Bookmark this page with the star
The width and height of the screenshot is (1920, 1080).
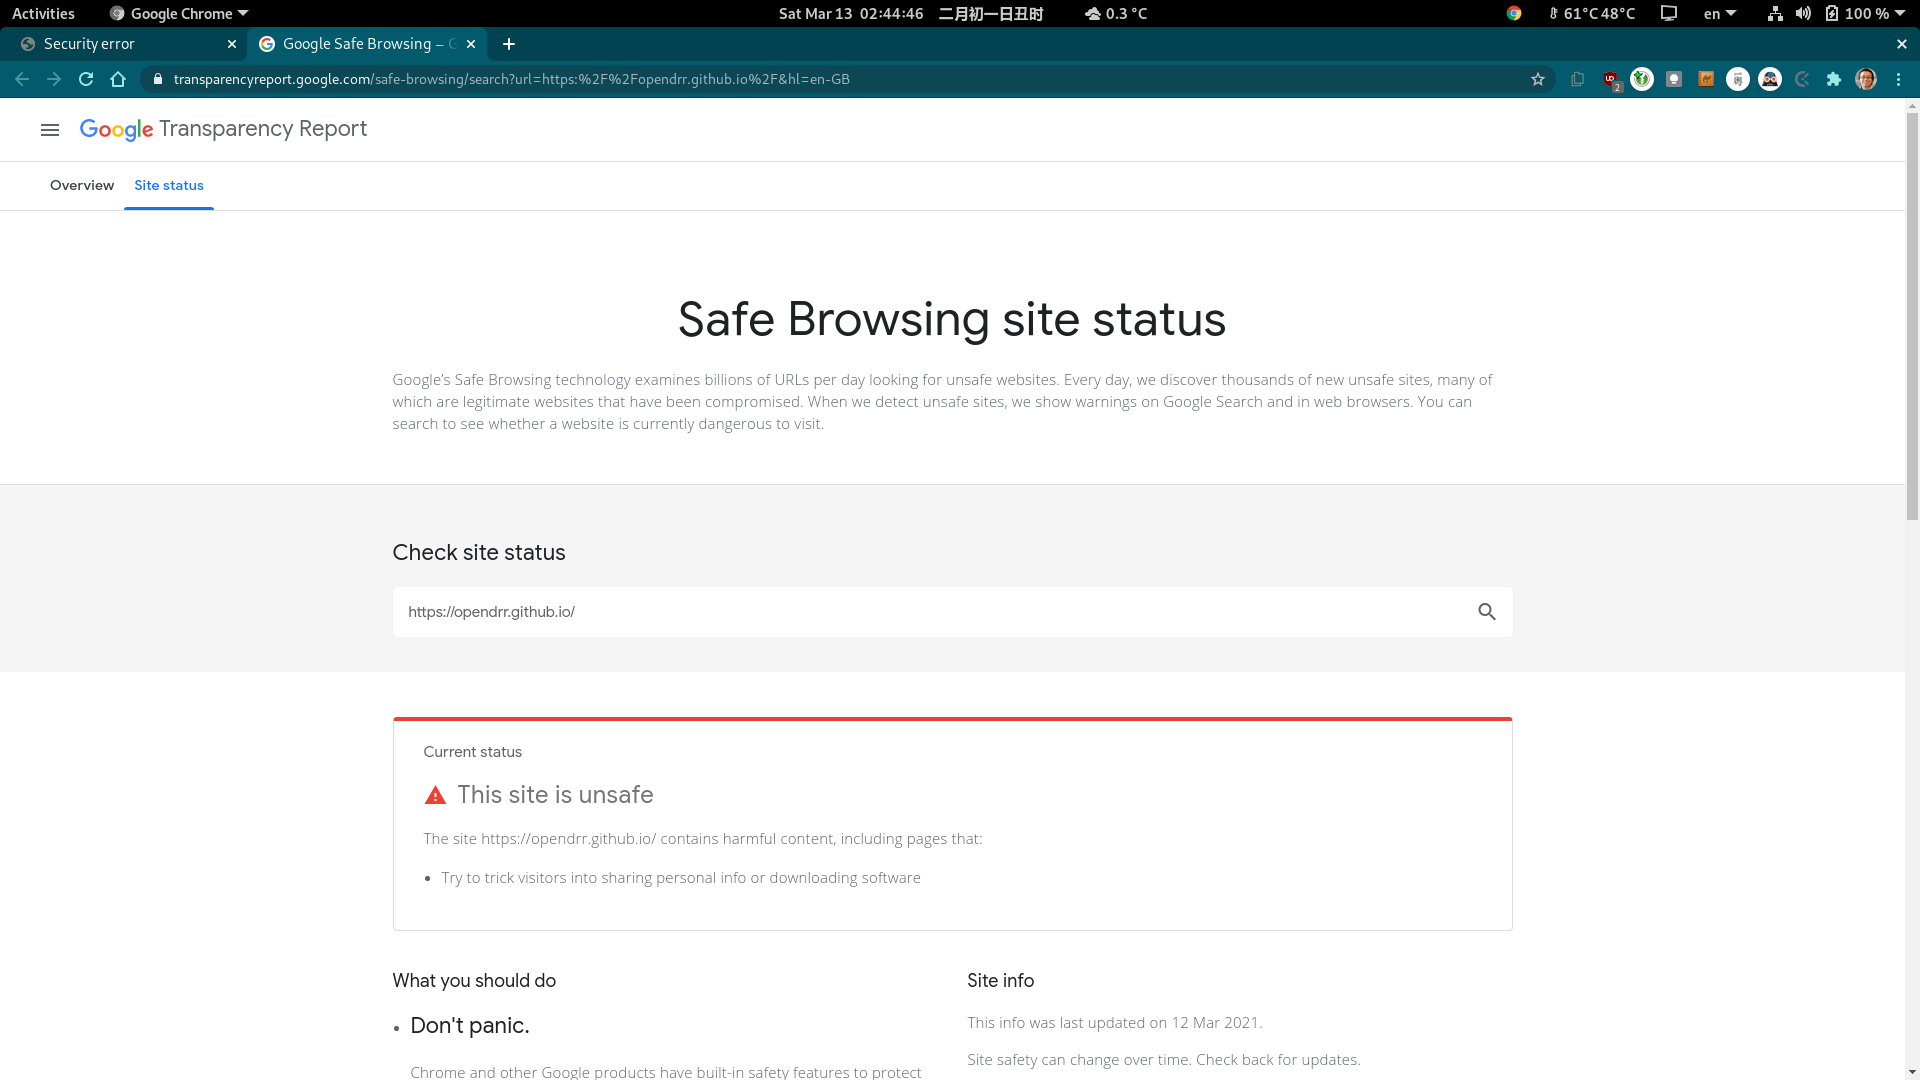(1538, 79)
